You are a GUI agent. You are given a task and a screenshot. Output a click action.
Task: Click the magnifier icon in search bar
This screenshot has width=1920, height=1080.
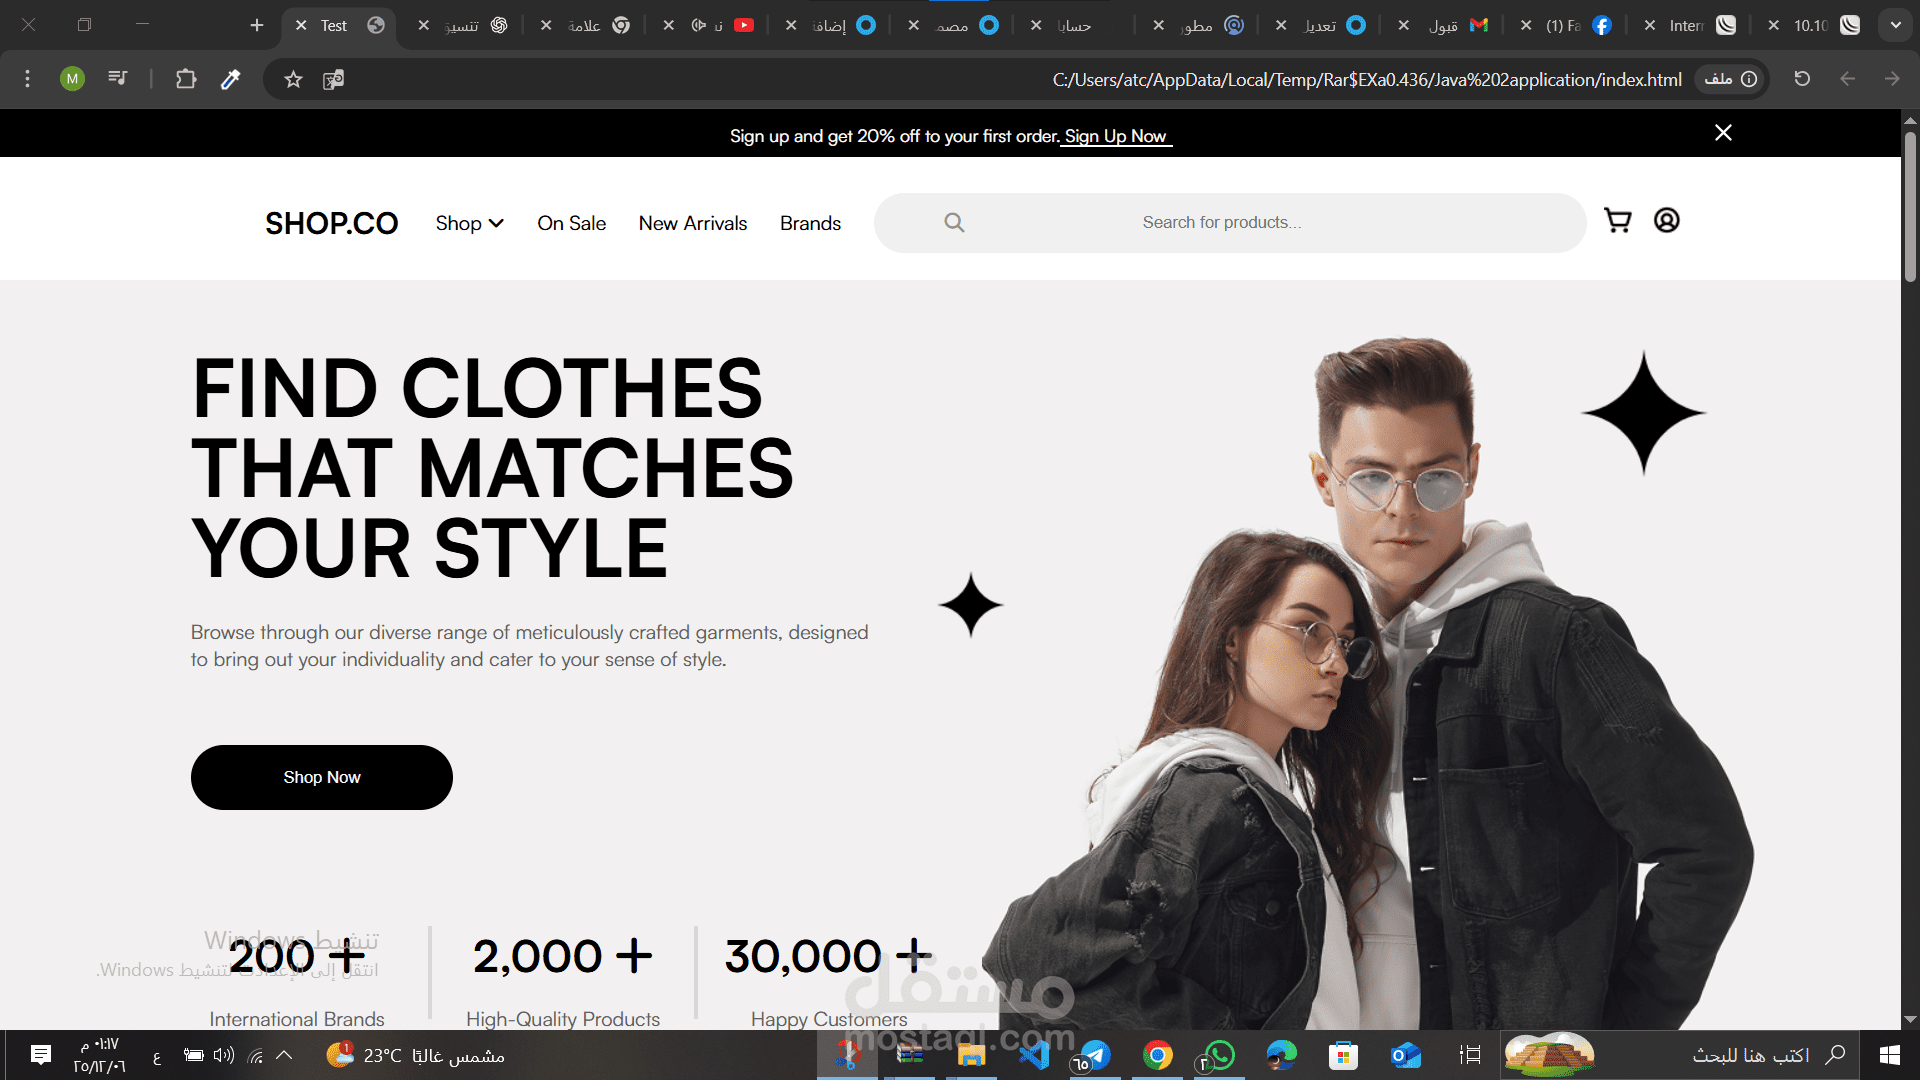point(954,222)
